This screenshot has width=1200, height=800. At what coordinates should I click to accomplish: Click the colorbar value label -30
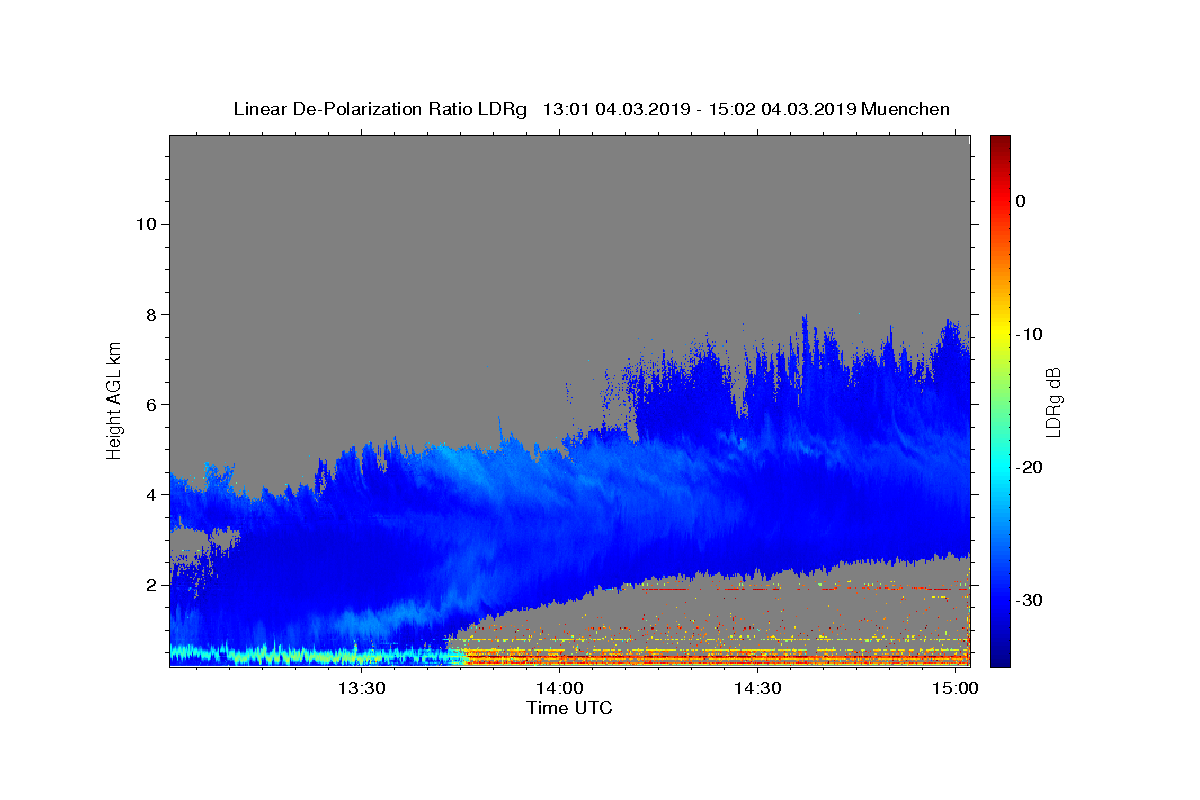pos(1029,600)
